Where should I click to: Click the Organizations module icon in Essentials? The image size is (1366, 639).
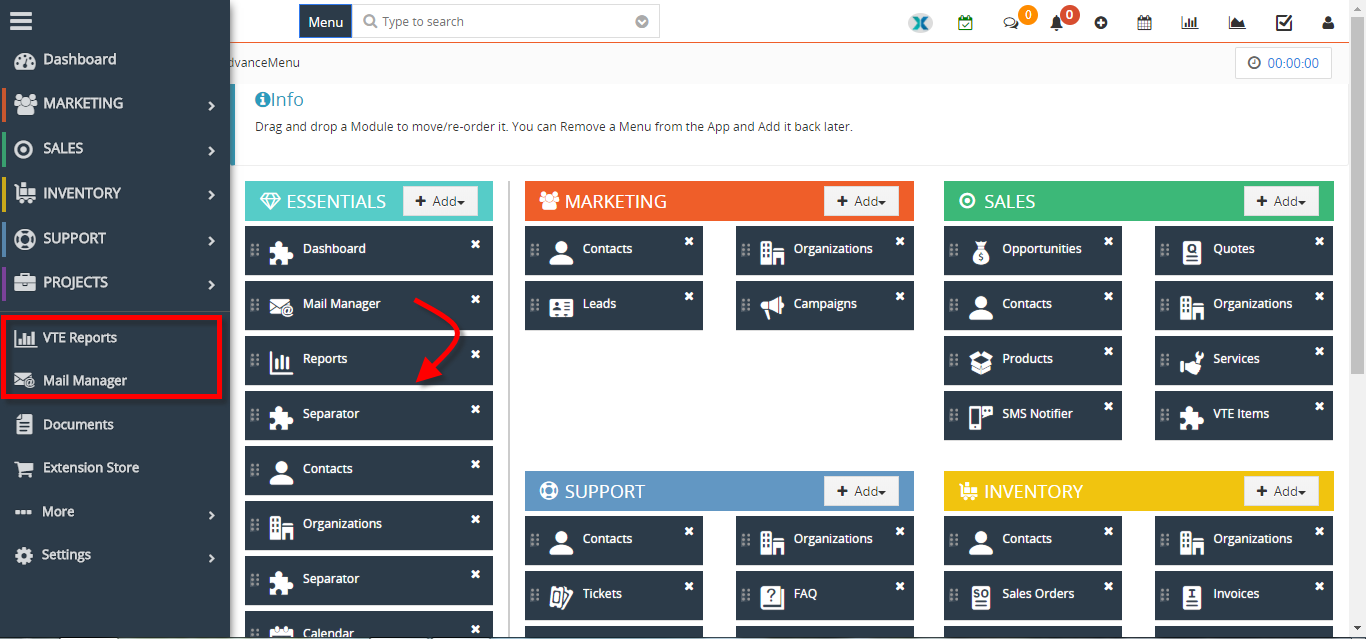click(x=282, y=527)
